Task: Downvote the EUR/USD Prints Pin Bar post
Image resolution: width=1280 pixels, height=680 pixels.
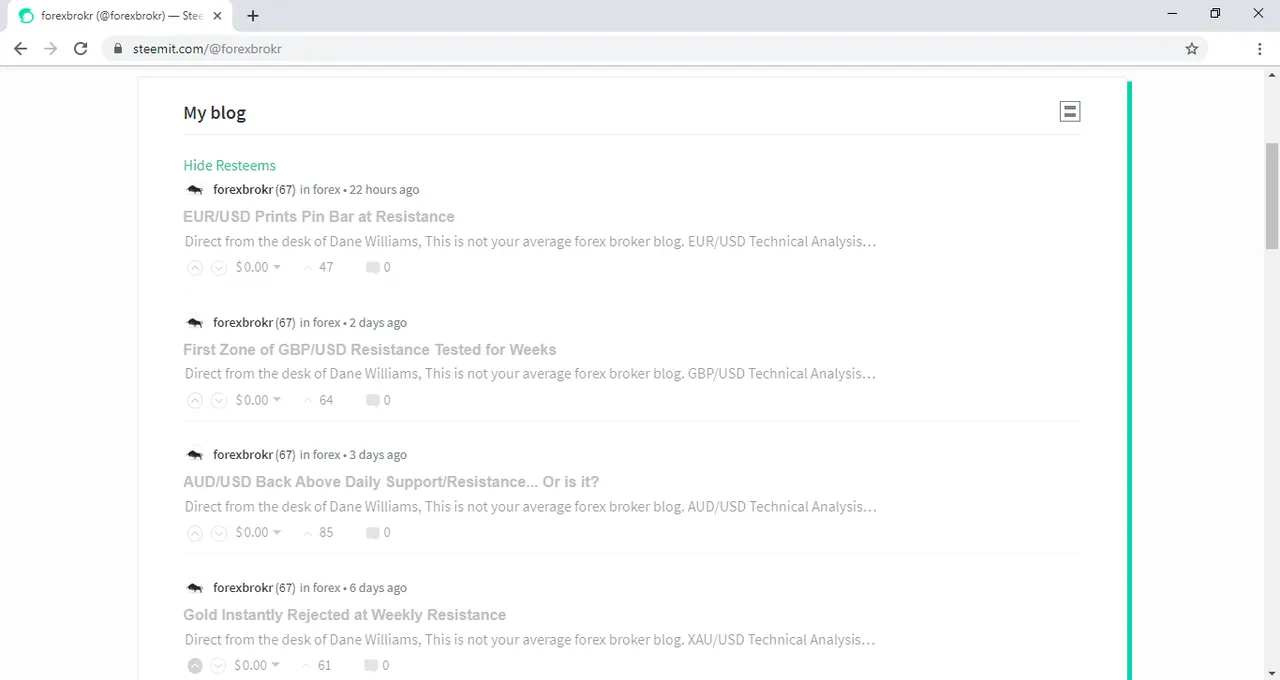Action: coord(219,267)
